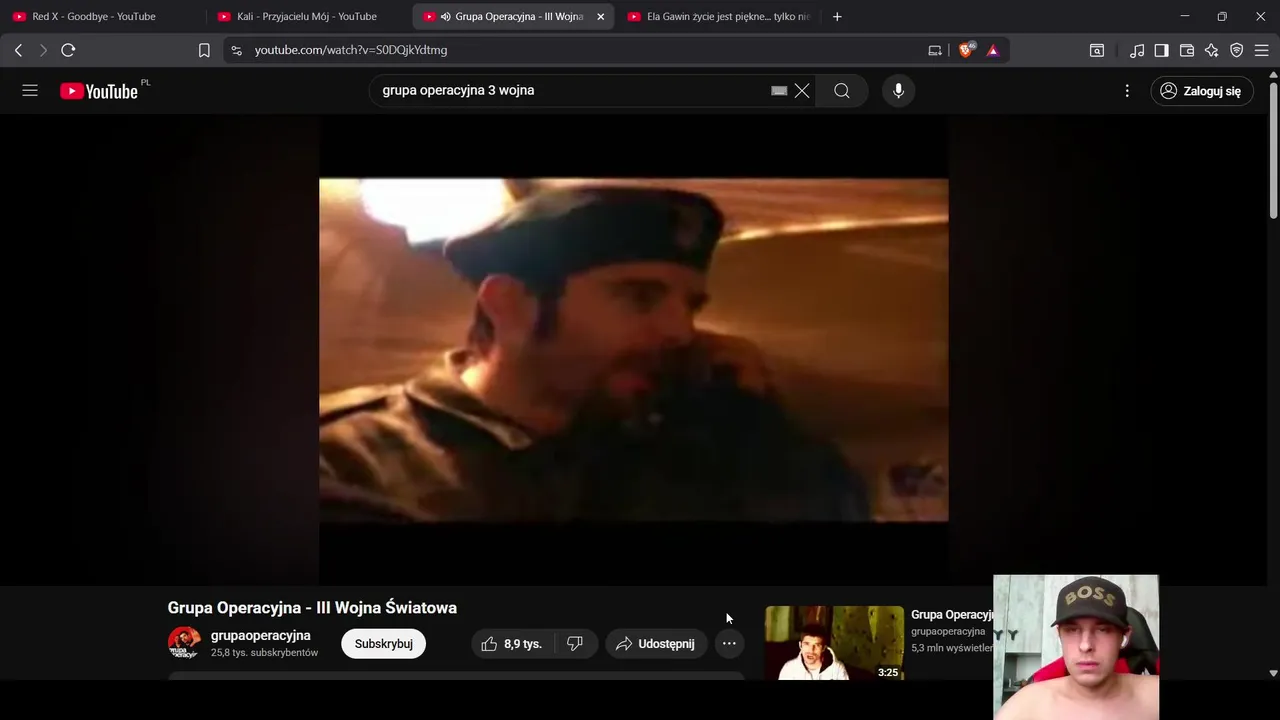This screenshot has width=1280, height=720.
Task: Open the grupaoperacyjna channel name link
Action: click(x=260, y=636)
